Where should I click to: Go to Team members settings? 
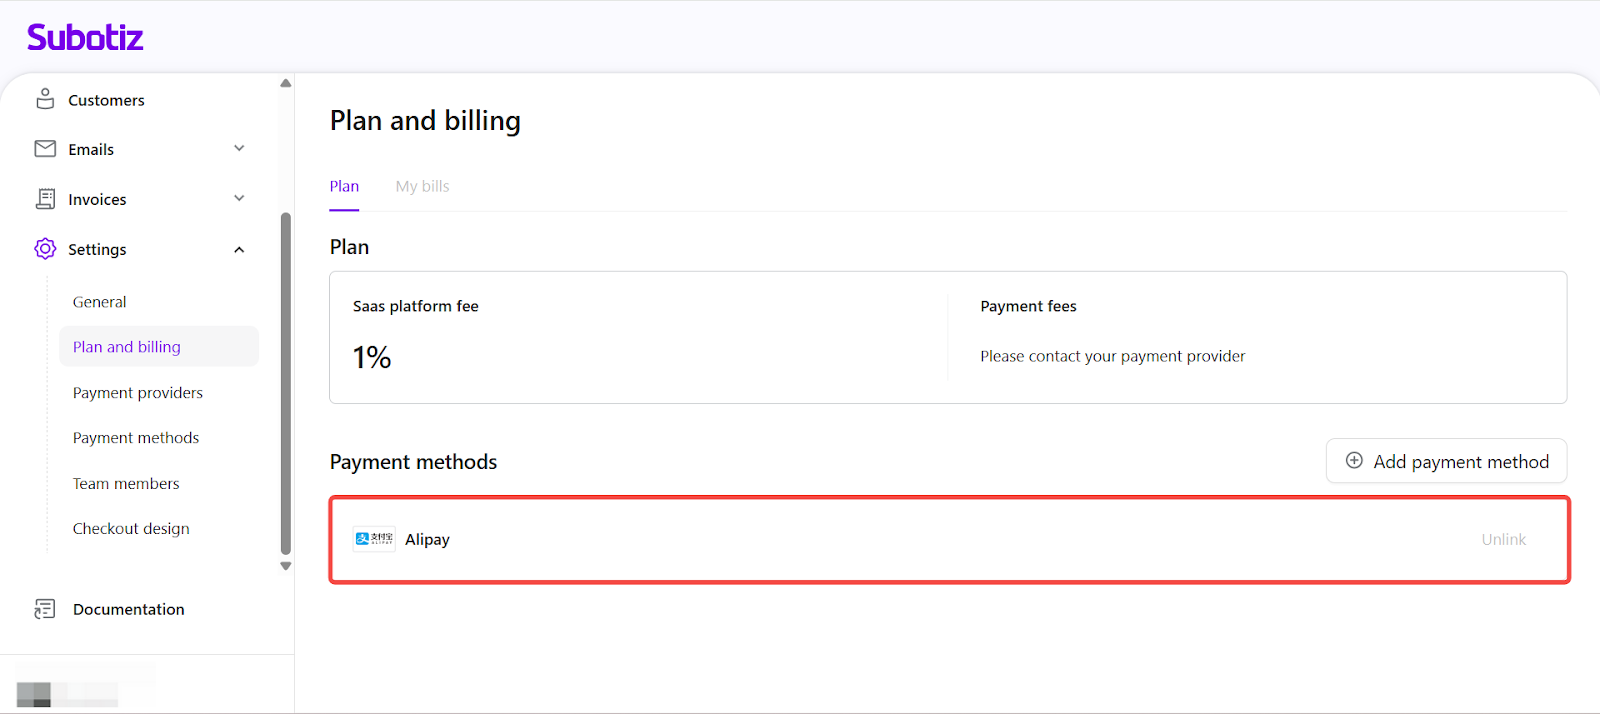[x=126, y=484]
